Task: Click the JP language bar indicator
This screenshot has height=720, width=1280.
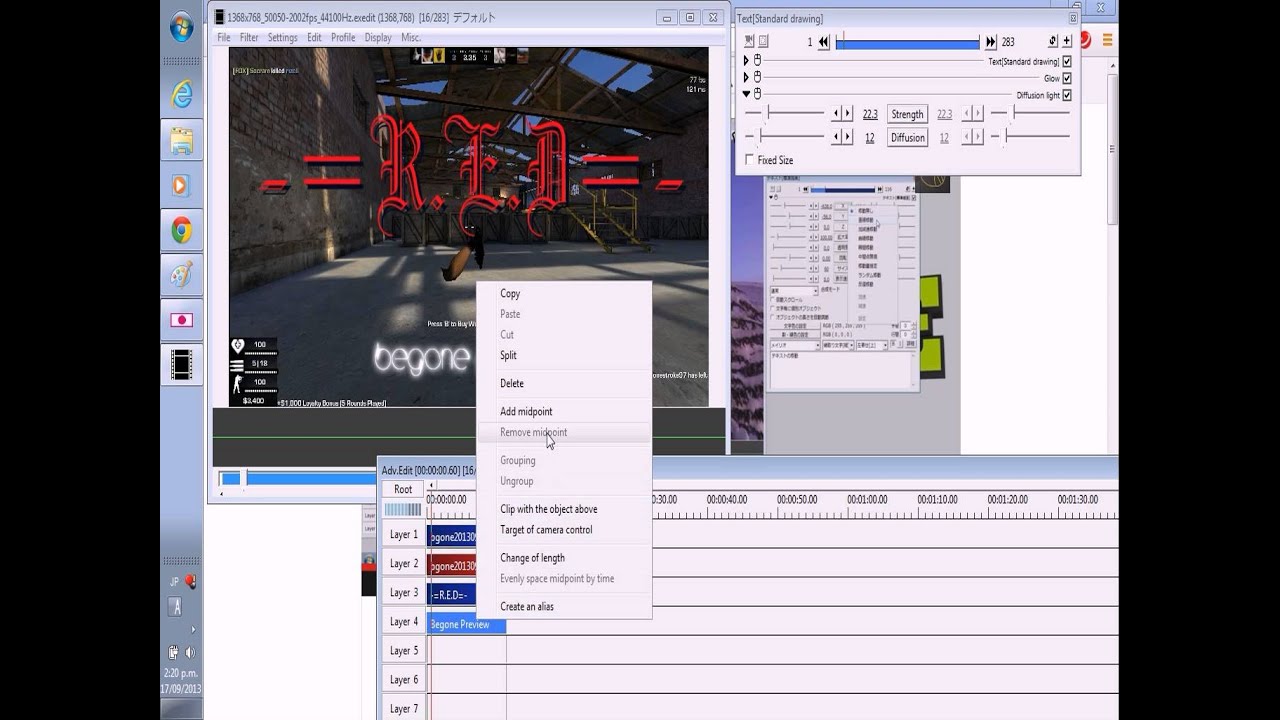Action: click(x=174, y=582)
